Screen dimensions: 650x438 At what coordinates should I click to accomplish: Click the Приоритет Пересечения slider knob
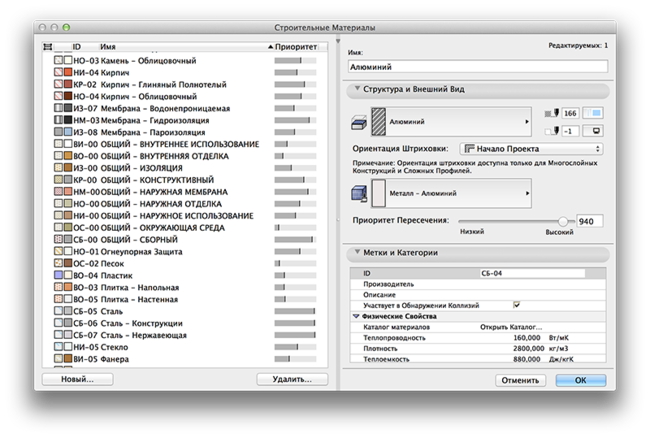[563, 221]
